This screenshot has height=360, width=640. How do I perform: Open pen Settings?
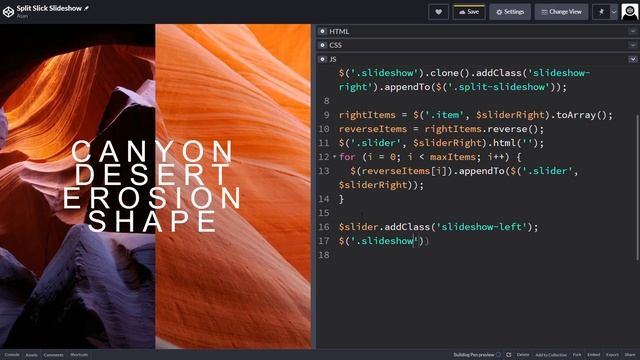pyautogui.click(x=510, y=12)
